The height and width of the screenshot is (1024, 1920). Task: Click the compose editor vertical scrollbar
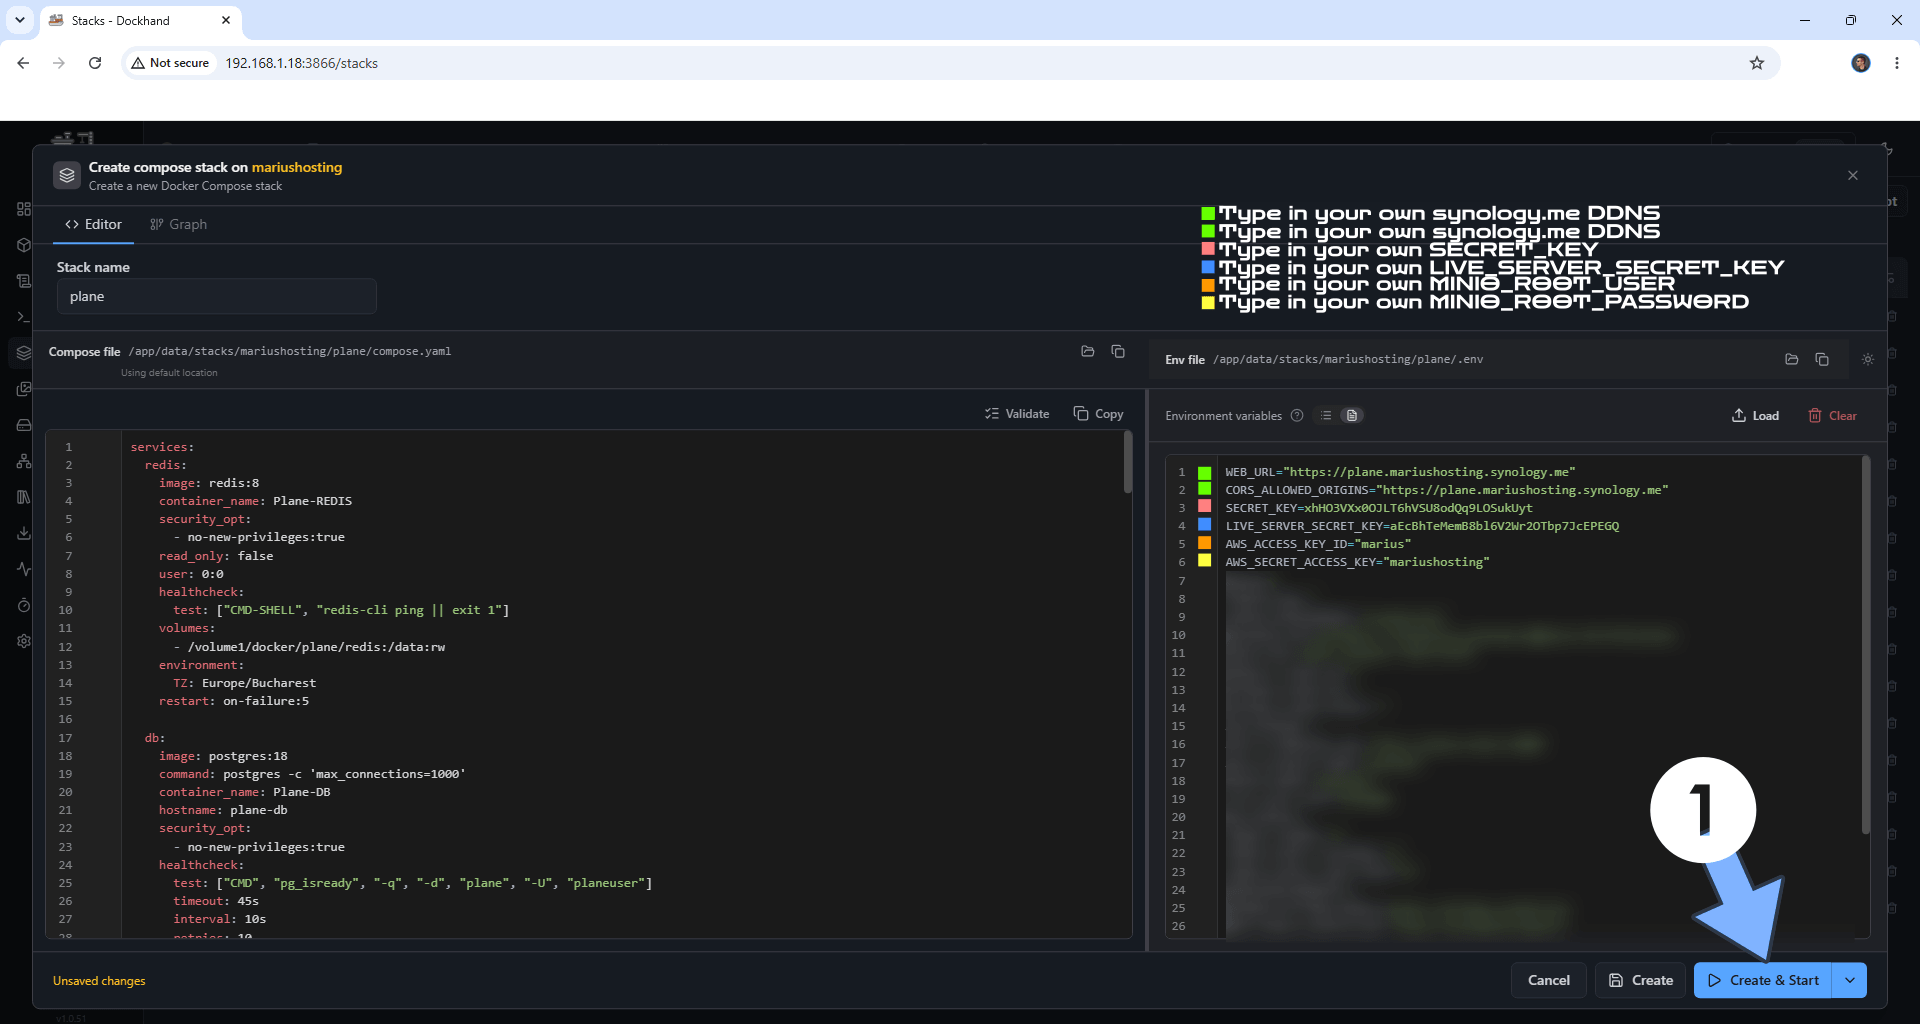click(1127, 462)
